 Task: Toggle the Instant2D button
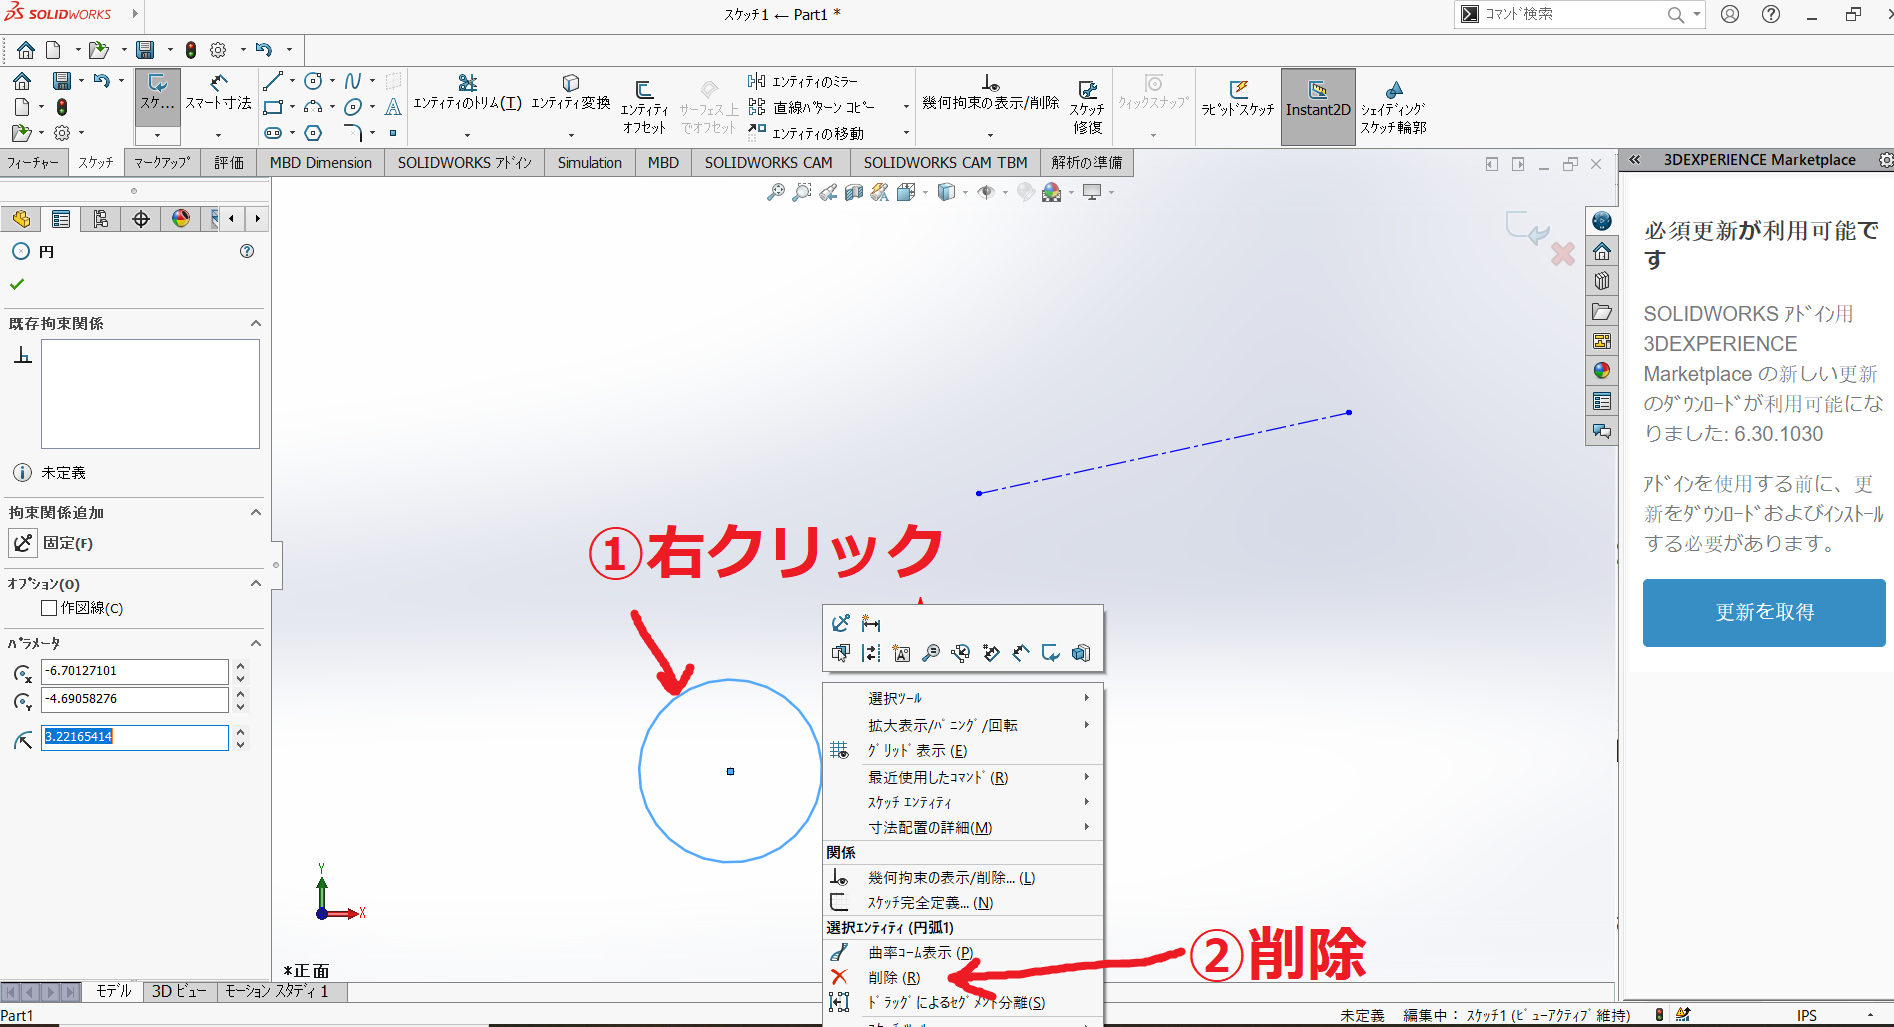click(x=1318, y=106)
